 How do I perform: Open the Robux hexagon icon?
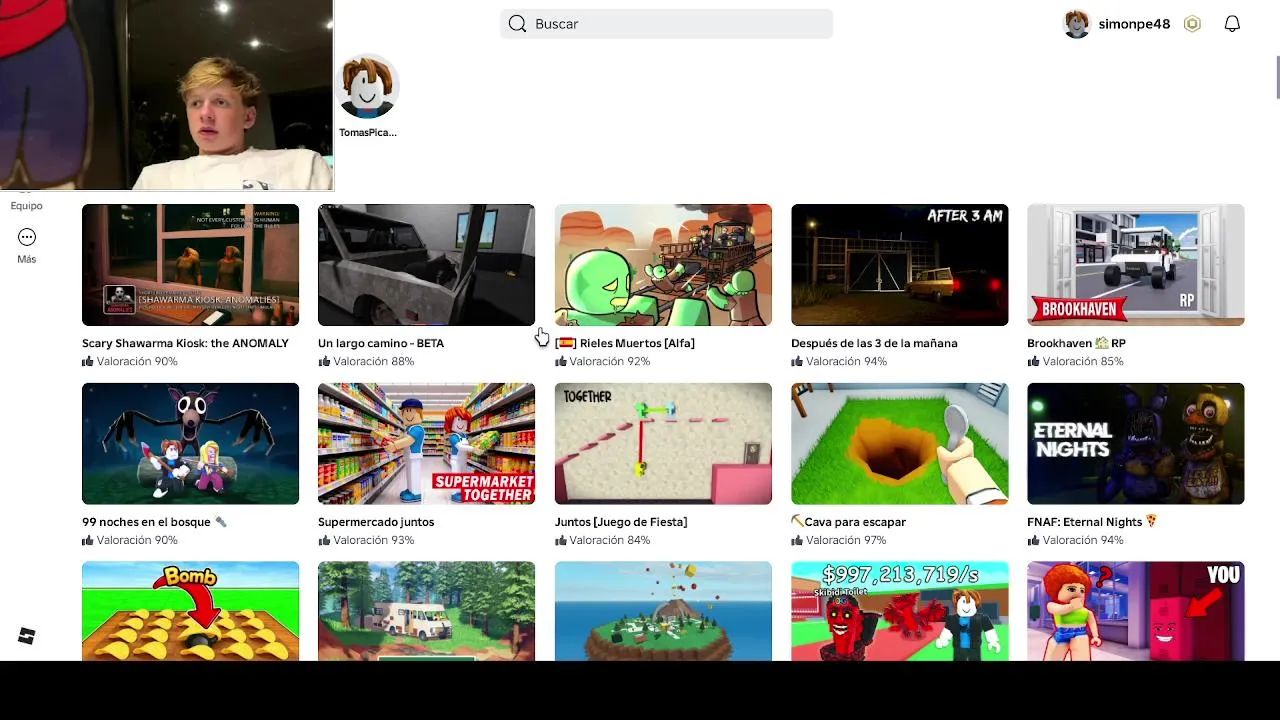coord(1192,24)
